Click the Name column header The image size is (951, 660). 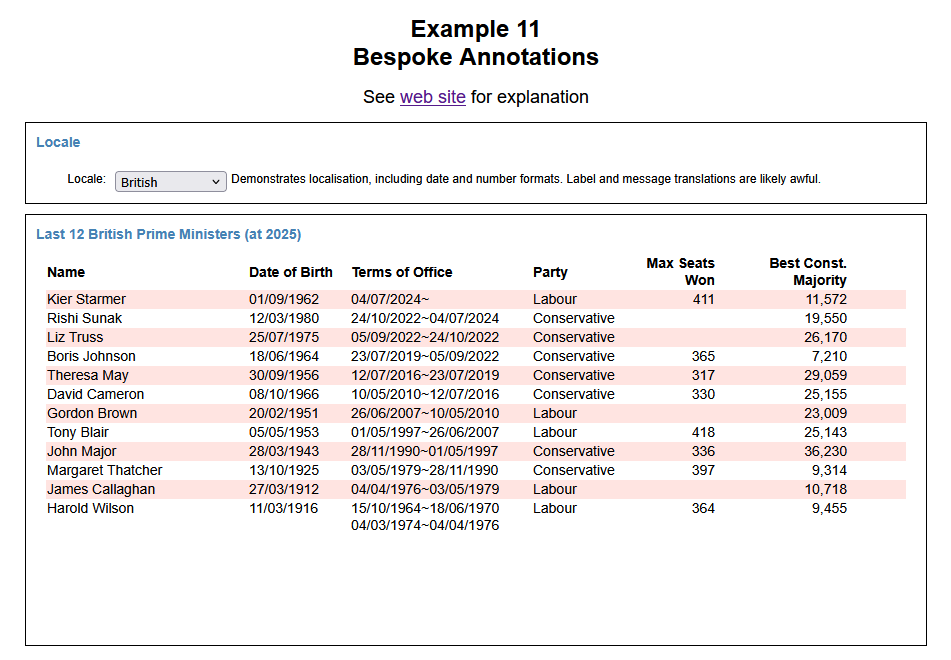tap(66, 272)
